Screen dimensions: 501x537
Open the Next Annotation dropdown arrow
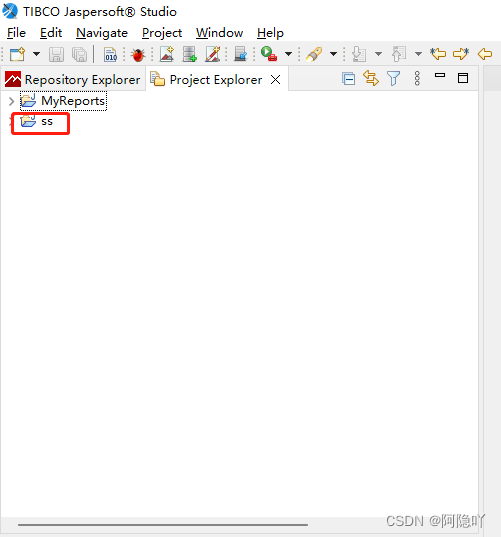pos(378,54)
